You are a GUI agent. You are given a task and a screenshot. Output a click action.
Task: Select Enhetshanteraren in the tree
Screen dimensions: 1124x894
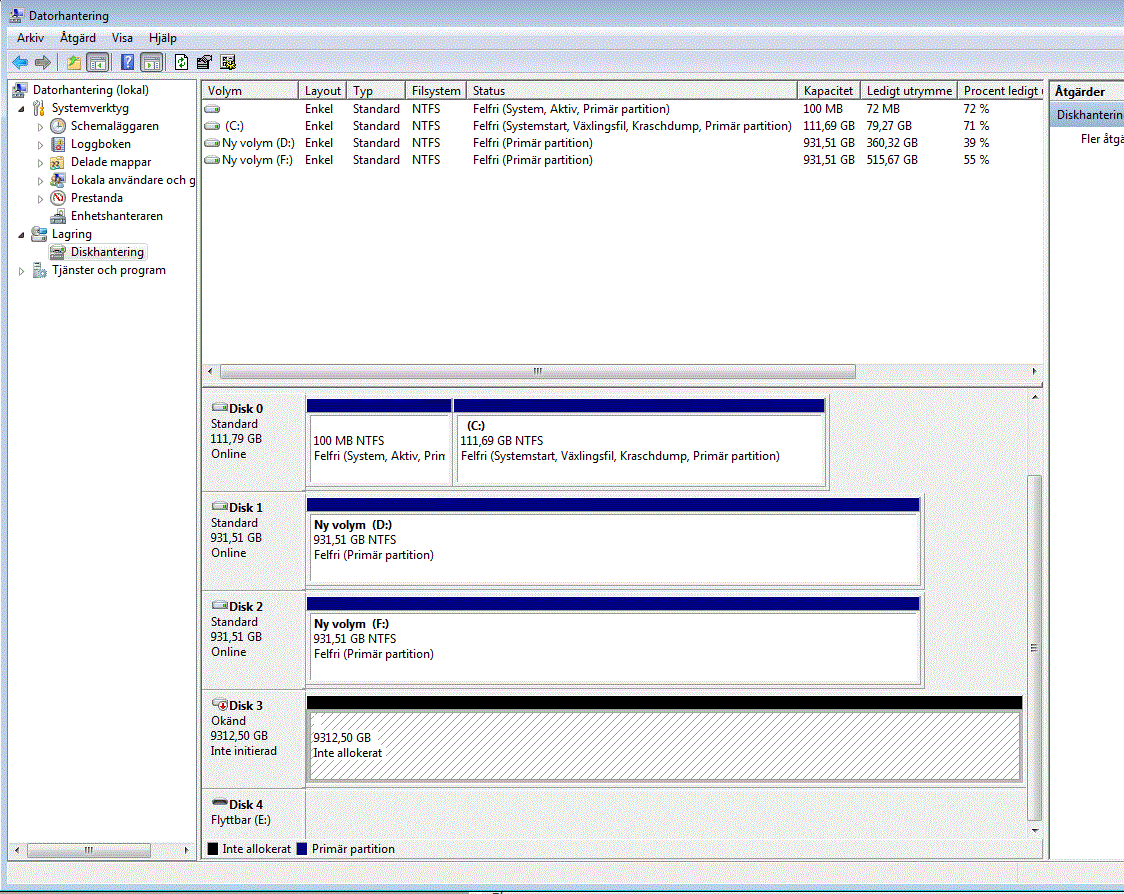[116, 216]
